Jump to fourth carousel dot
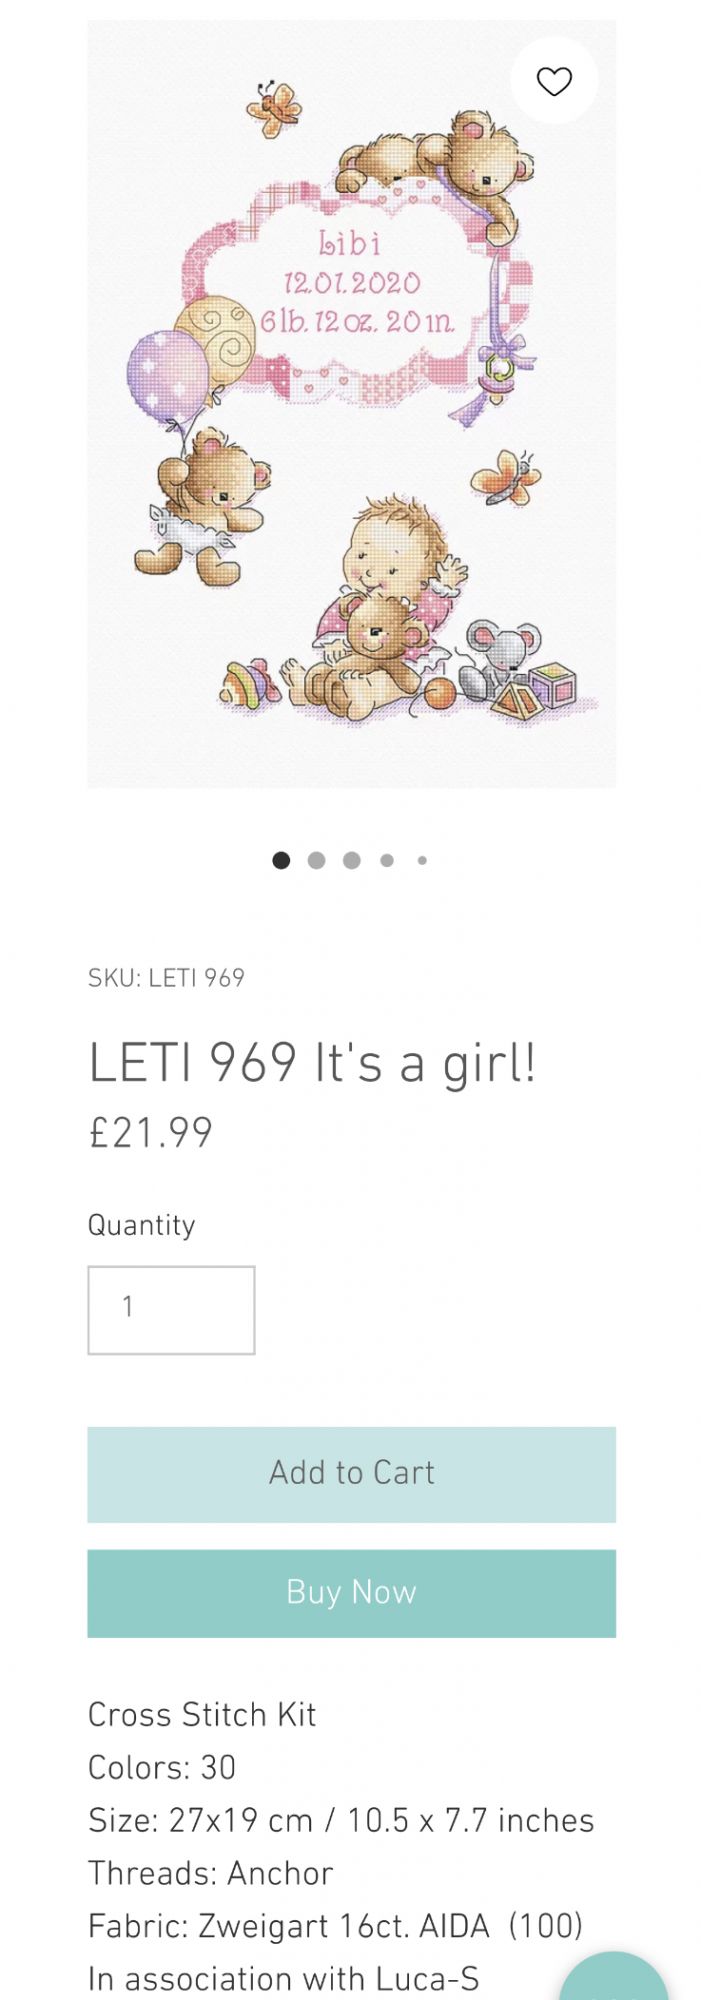Image resolution: width=701 pixels, height=2000 pixels. click(x=387, y=860)
